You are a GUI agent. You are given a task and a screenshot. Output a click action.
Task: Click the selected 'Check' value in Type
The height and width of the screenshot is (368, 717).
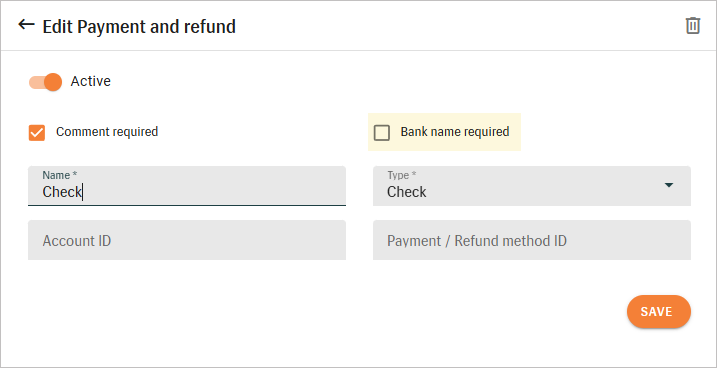(x=407, y=192)
